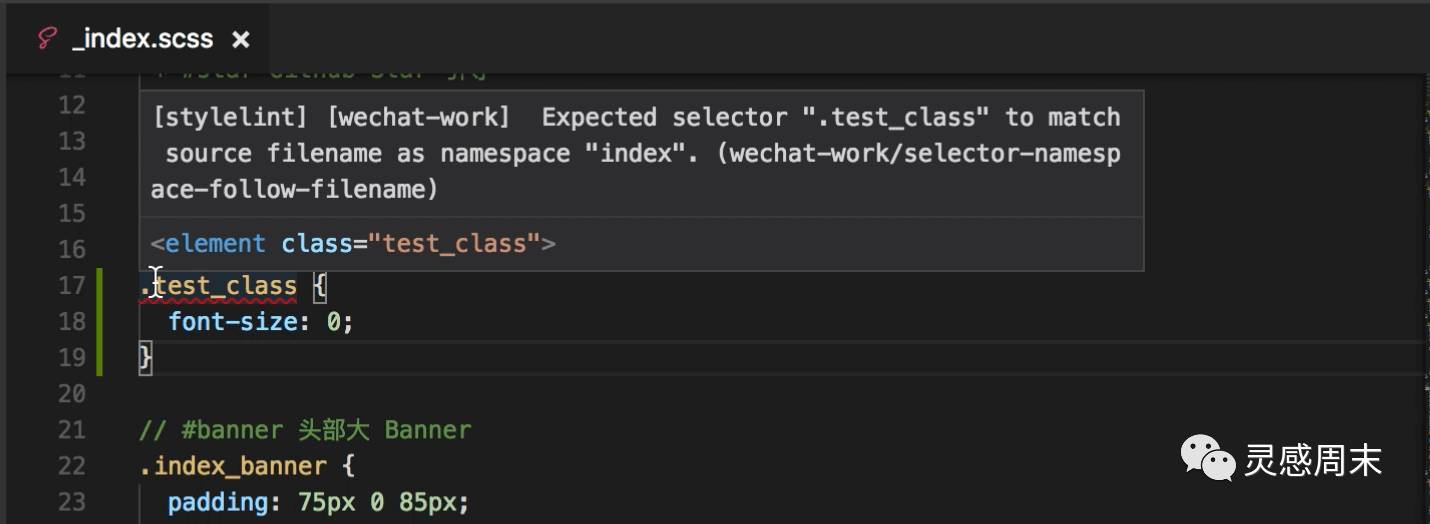Close the _index.scss tab

tap(240, 39)
